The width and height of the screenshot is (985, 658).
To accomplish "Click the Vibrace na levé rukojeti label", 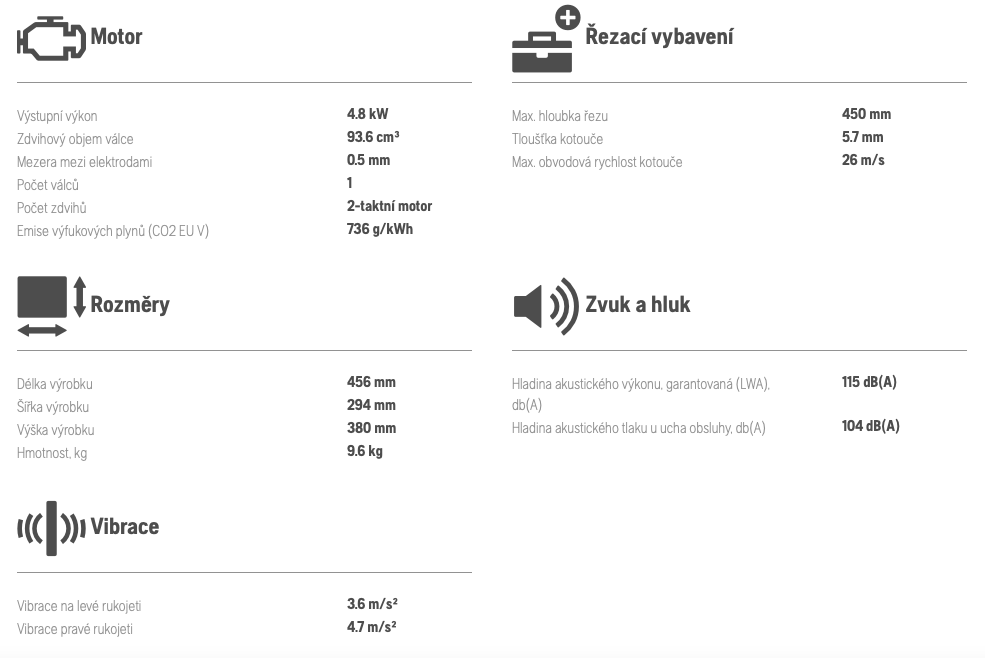I will point(79,606).
